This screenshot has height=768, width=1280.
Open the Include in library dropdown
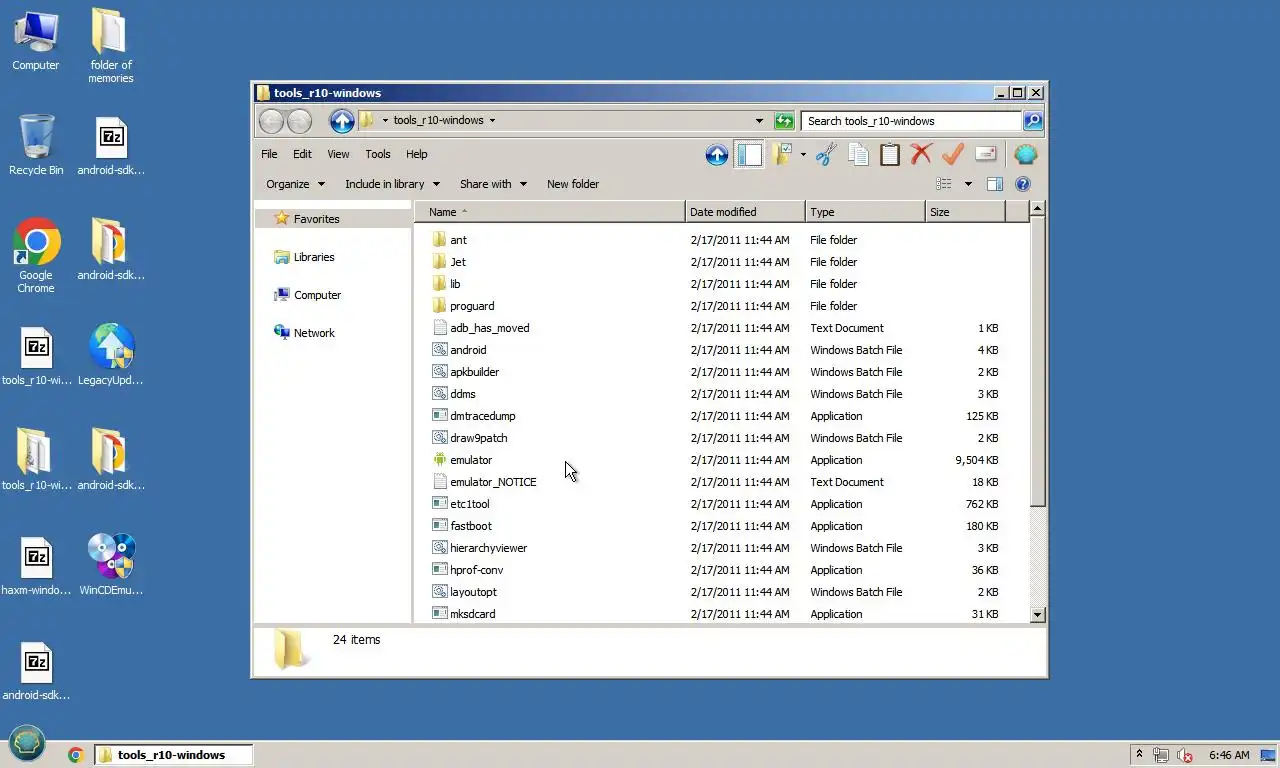click(392, 184)
